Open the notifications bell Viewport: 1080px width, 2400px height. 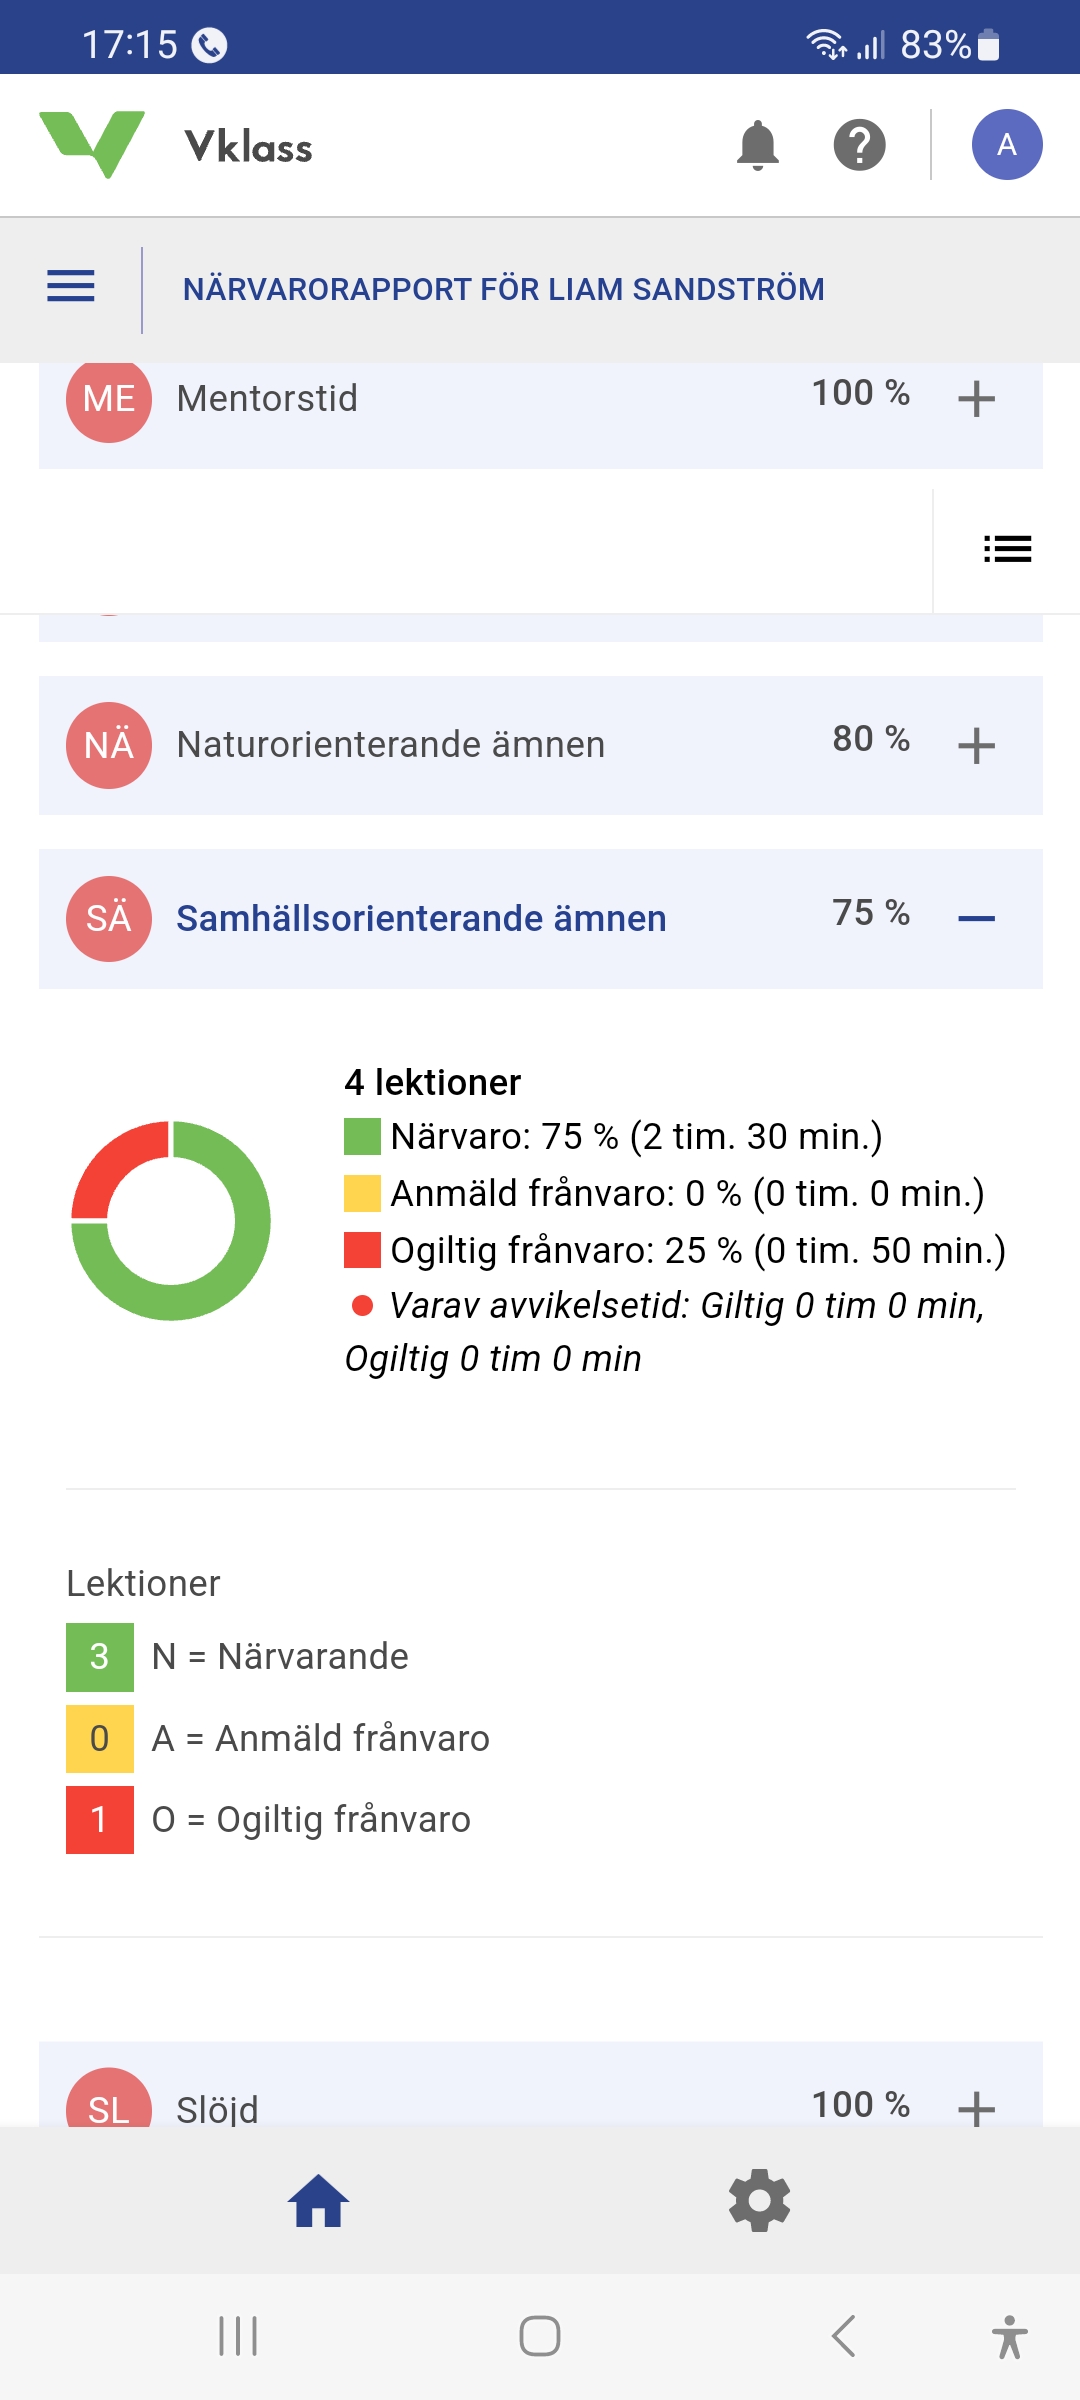click(757, 146)
